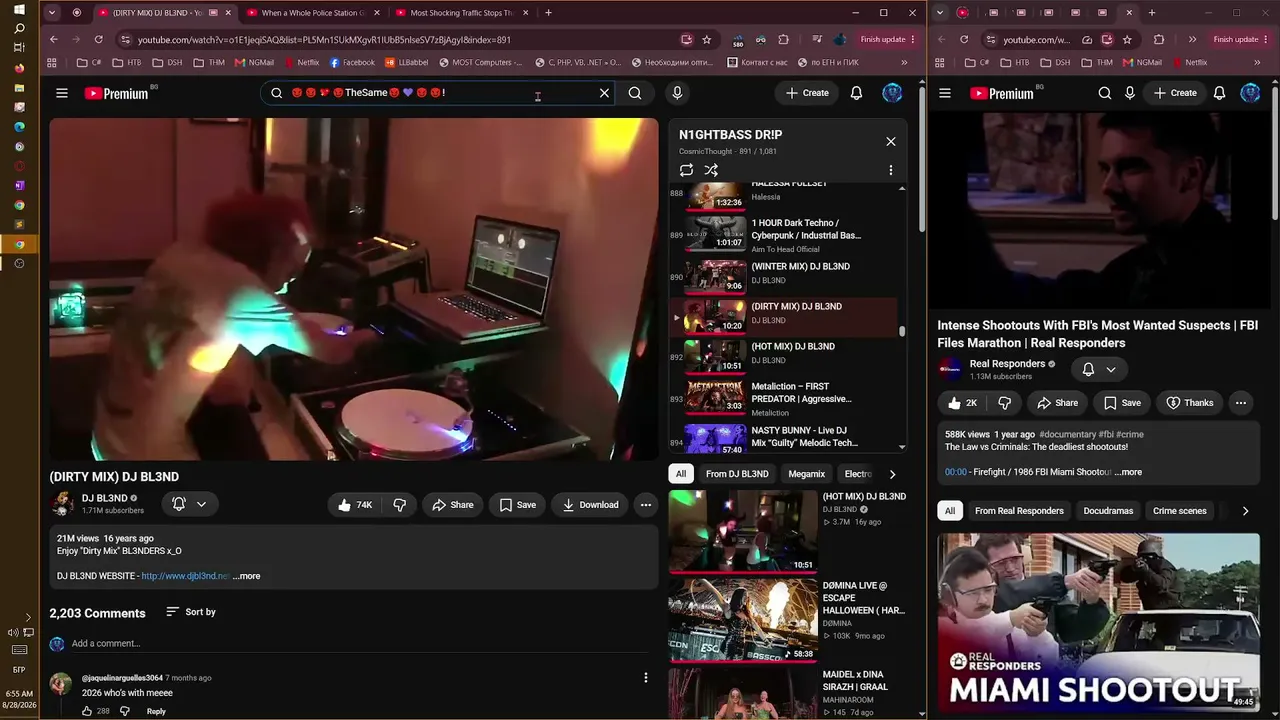1280x720 pixels.
Task: Click Share button under DJ BL3ND video
Action: [453, 505]
